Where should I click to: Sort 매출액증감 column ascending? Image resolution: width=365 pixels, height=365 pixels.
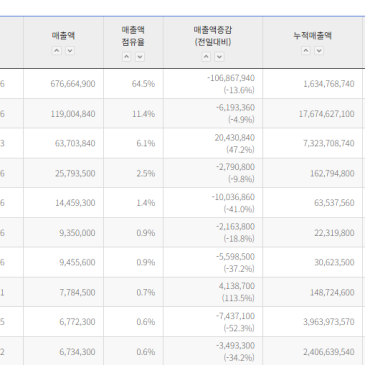(206, 57)
